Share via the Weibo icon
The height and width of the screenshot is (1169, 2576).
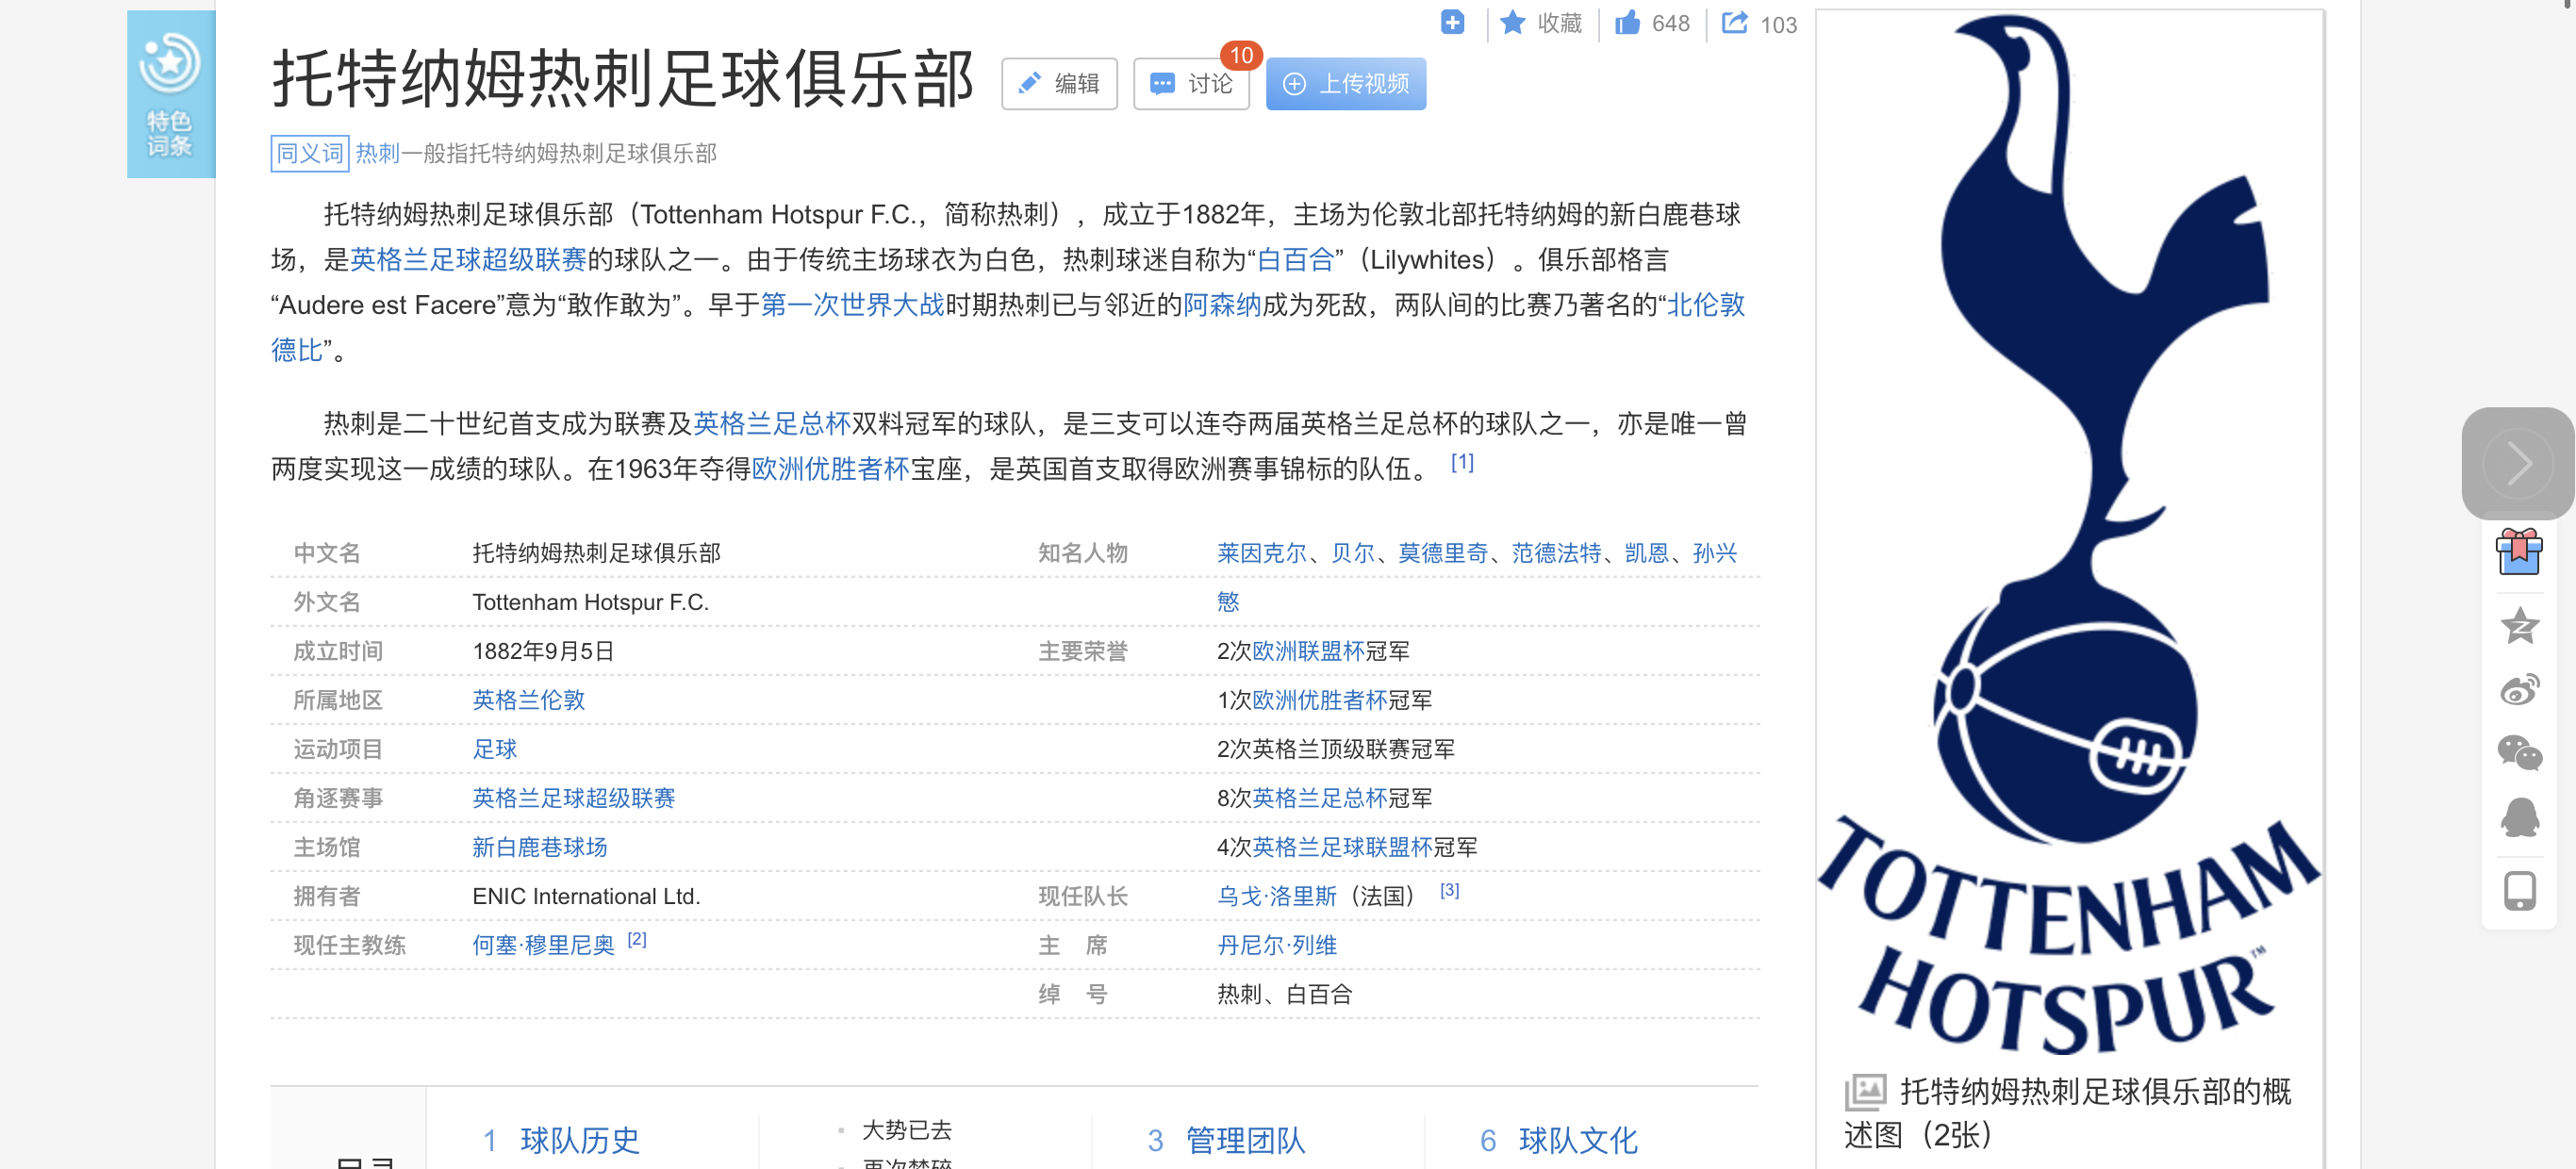[2519, 689]
